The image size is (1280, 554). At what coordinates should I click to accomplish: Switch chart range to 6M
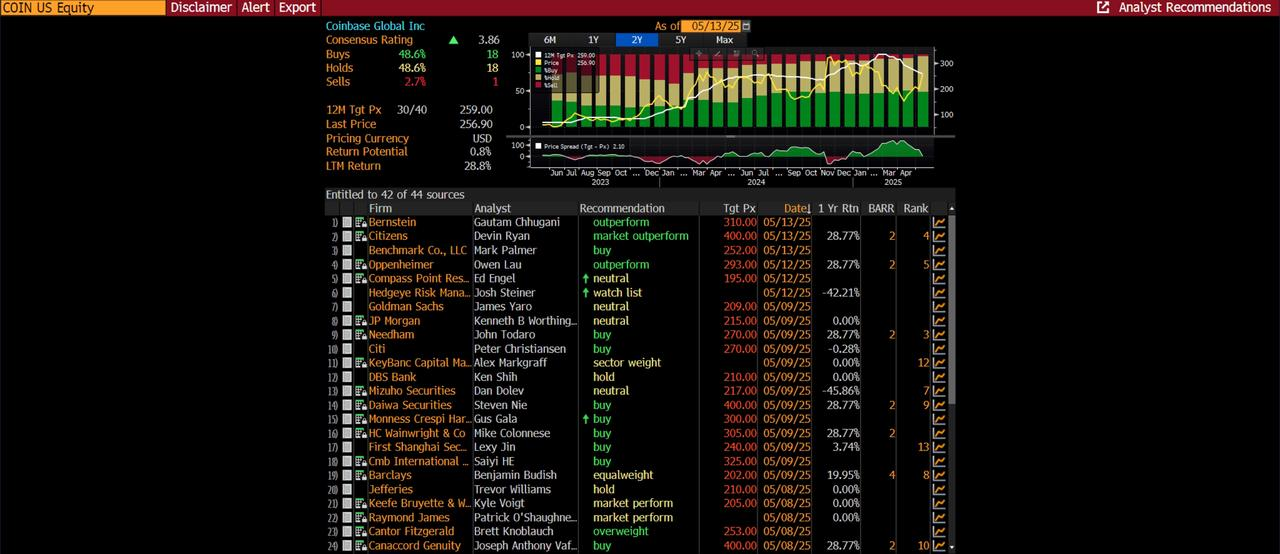549,40
